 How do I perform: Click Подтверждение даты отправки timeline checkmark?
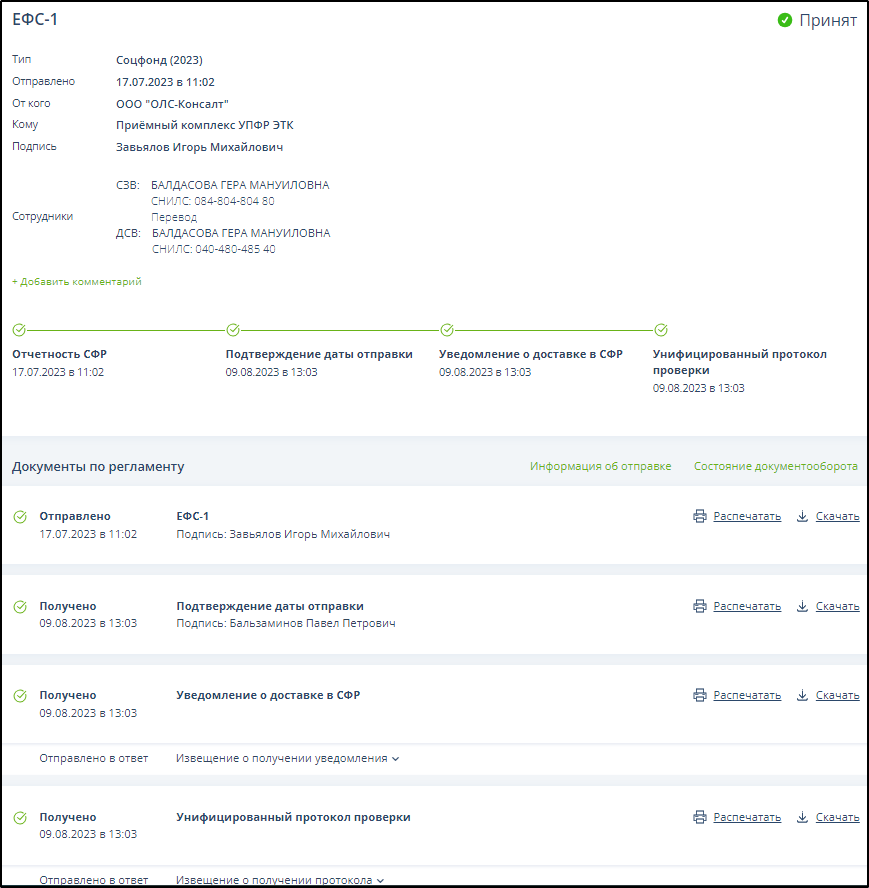[x=233, y=329]
